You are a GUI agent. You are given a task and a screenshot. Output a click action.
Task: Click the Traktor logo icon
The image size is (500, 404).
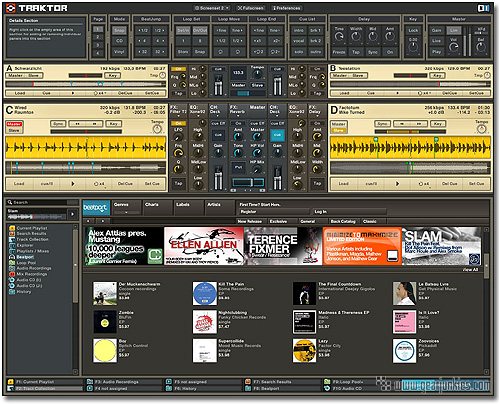[x=11, y=8]
